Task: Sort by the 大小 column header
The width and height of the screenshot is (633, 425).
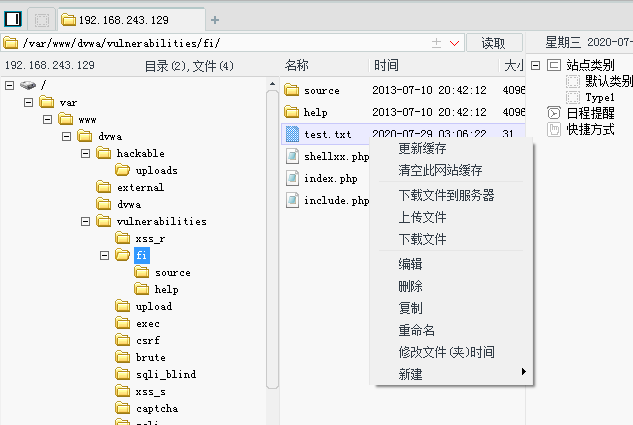Action: (514, 65)
